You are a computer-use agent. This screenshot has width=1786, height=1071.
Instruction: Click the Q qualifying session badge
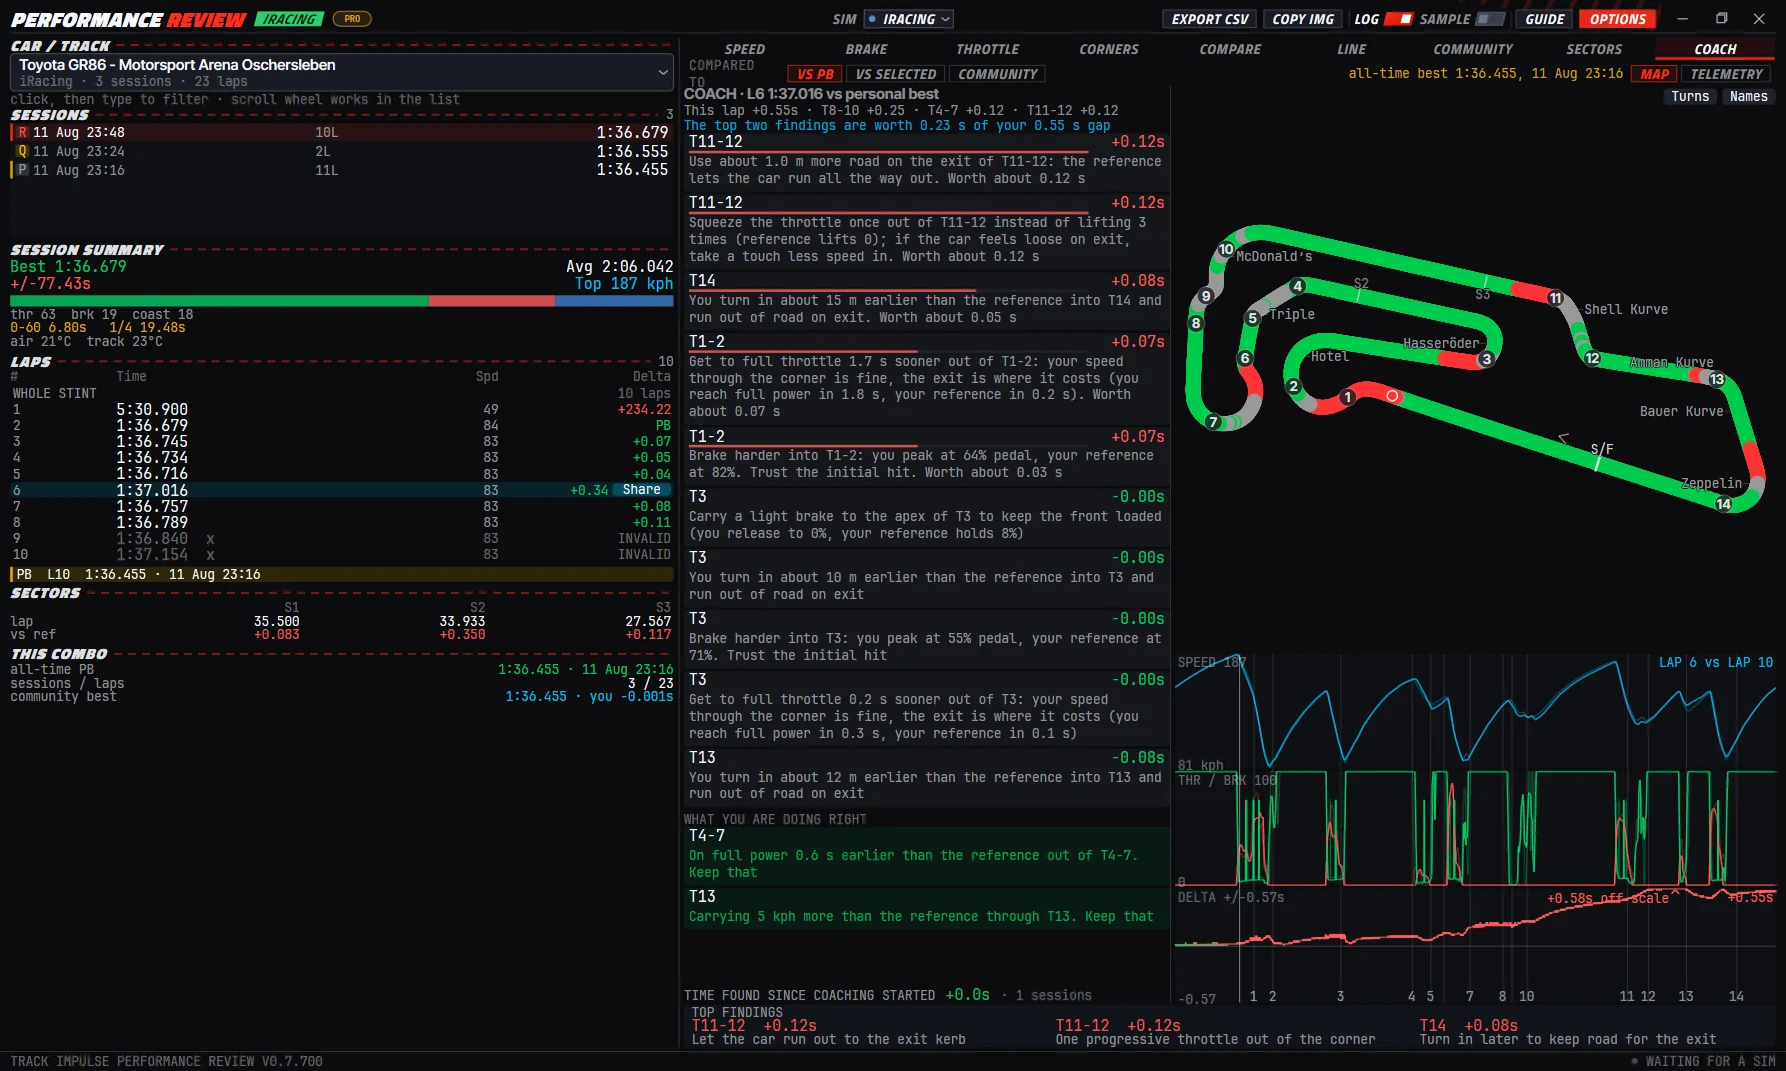tap(22, 151)
